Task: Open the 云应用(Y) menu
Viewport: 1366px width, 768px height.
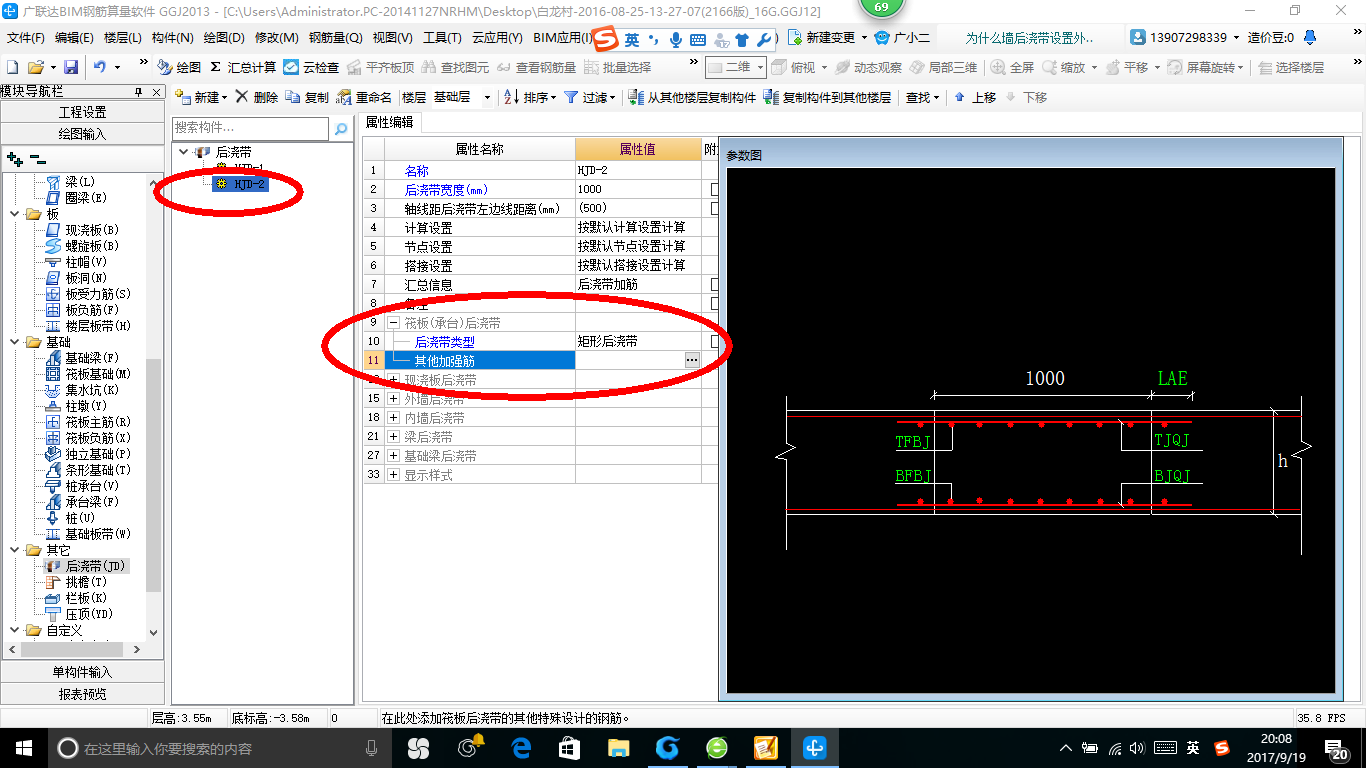Action: click(x=497, y=38)
